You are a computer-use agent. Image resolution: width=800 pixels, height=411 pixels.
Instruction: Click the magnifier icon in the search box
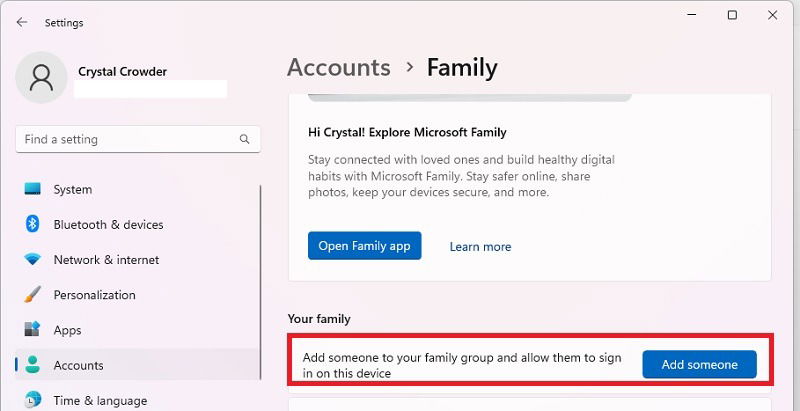[244, 139]
